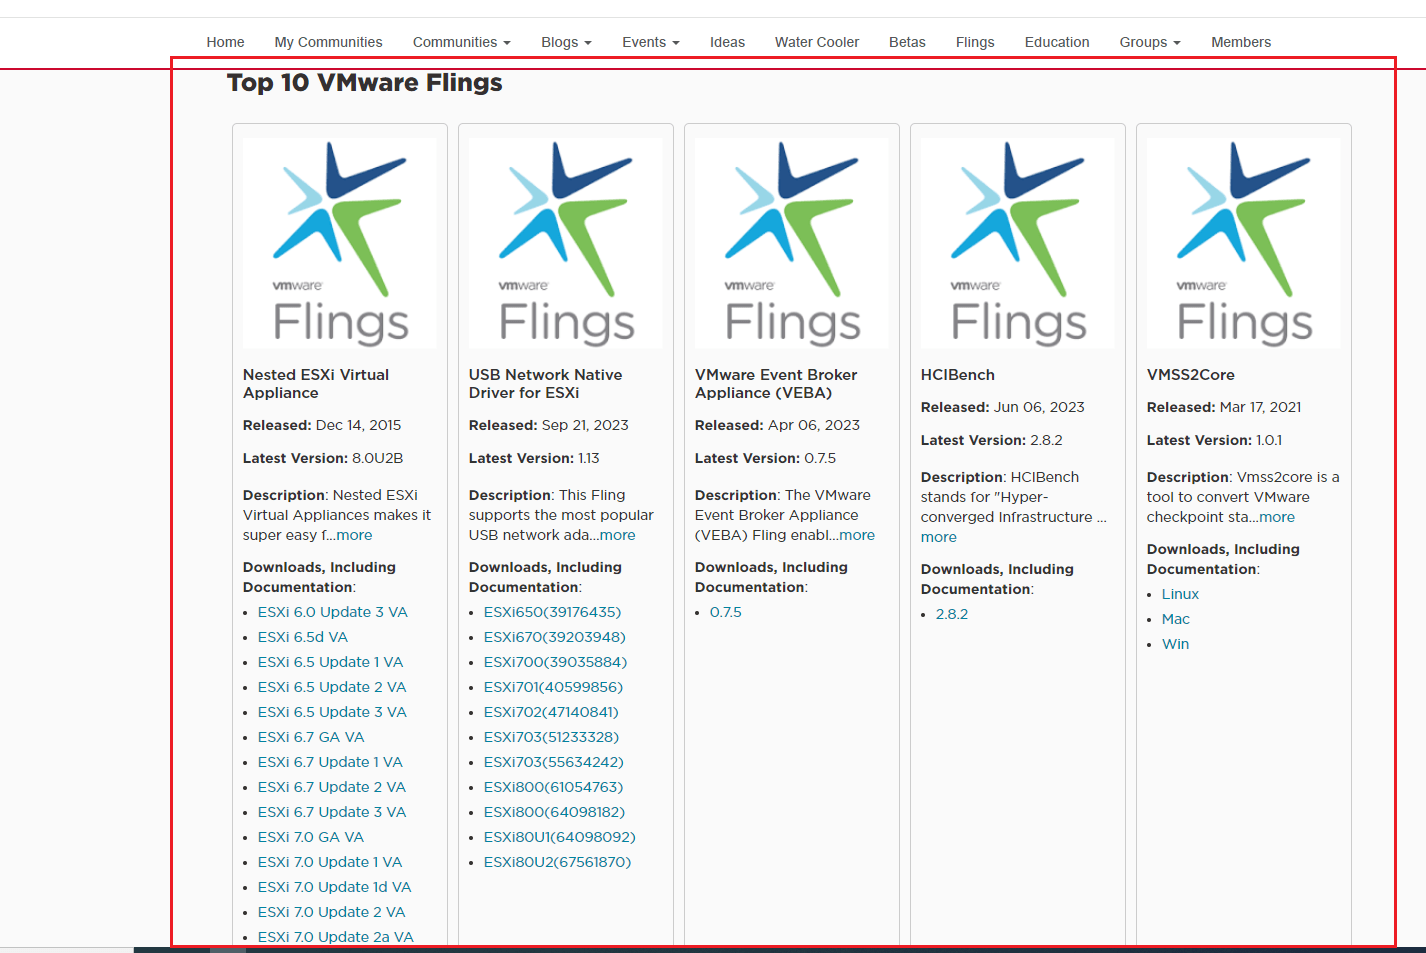Click Flings logo on VEBA card

(x=792, y=243)
